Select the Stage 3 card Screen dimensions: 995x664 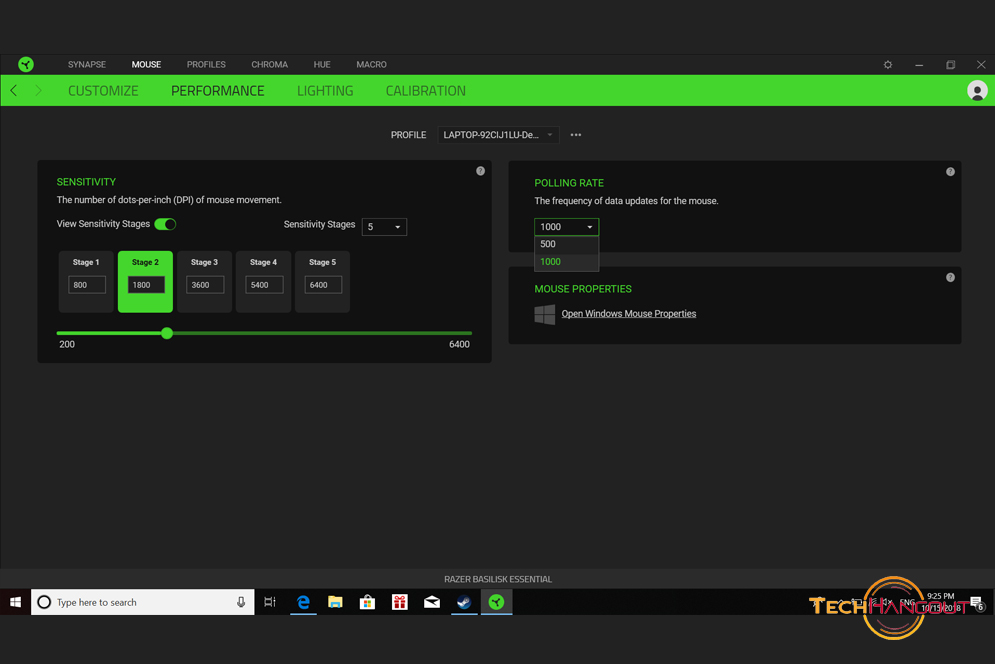tap(204, 281)
